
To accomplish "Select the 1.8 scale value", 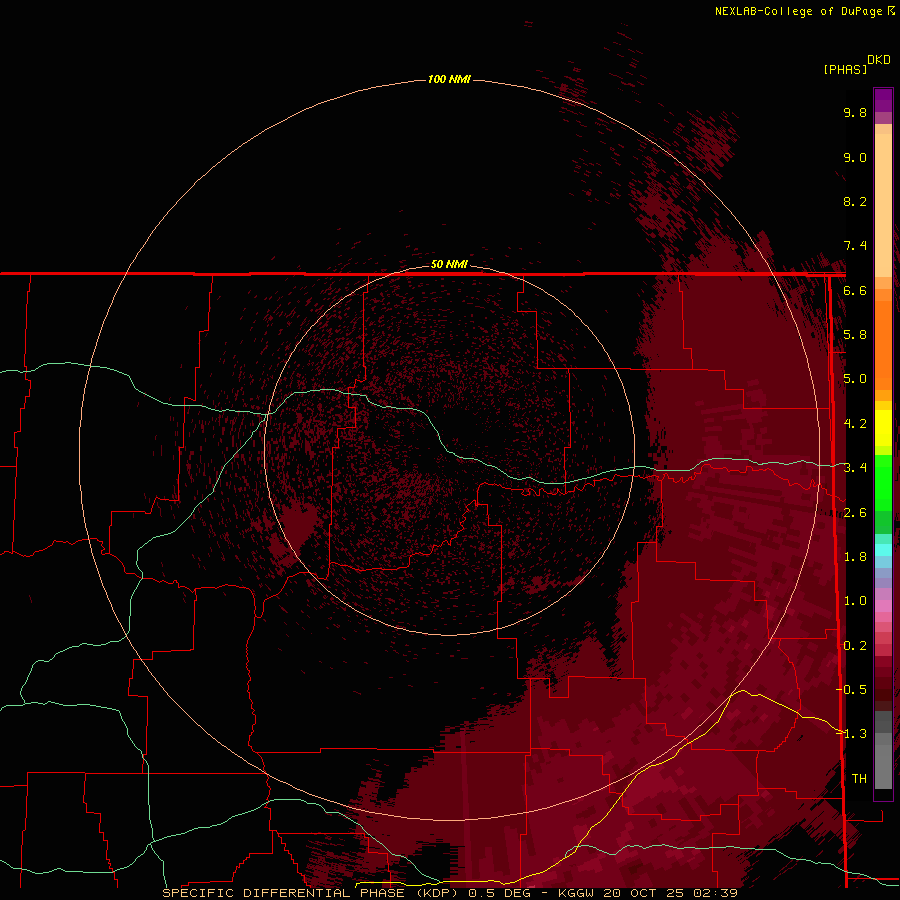I will tap(855, 557).
